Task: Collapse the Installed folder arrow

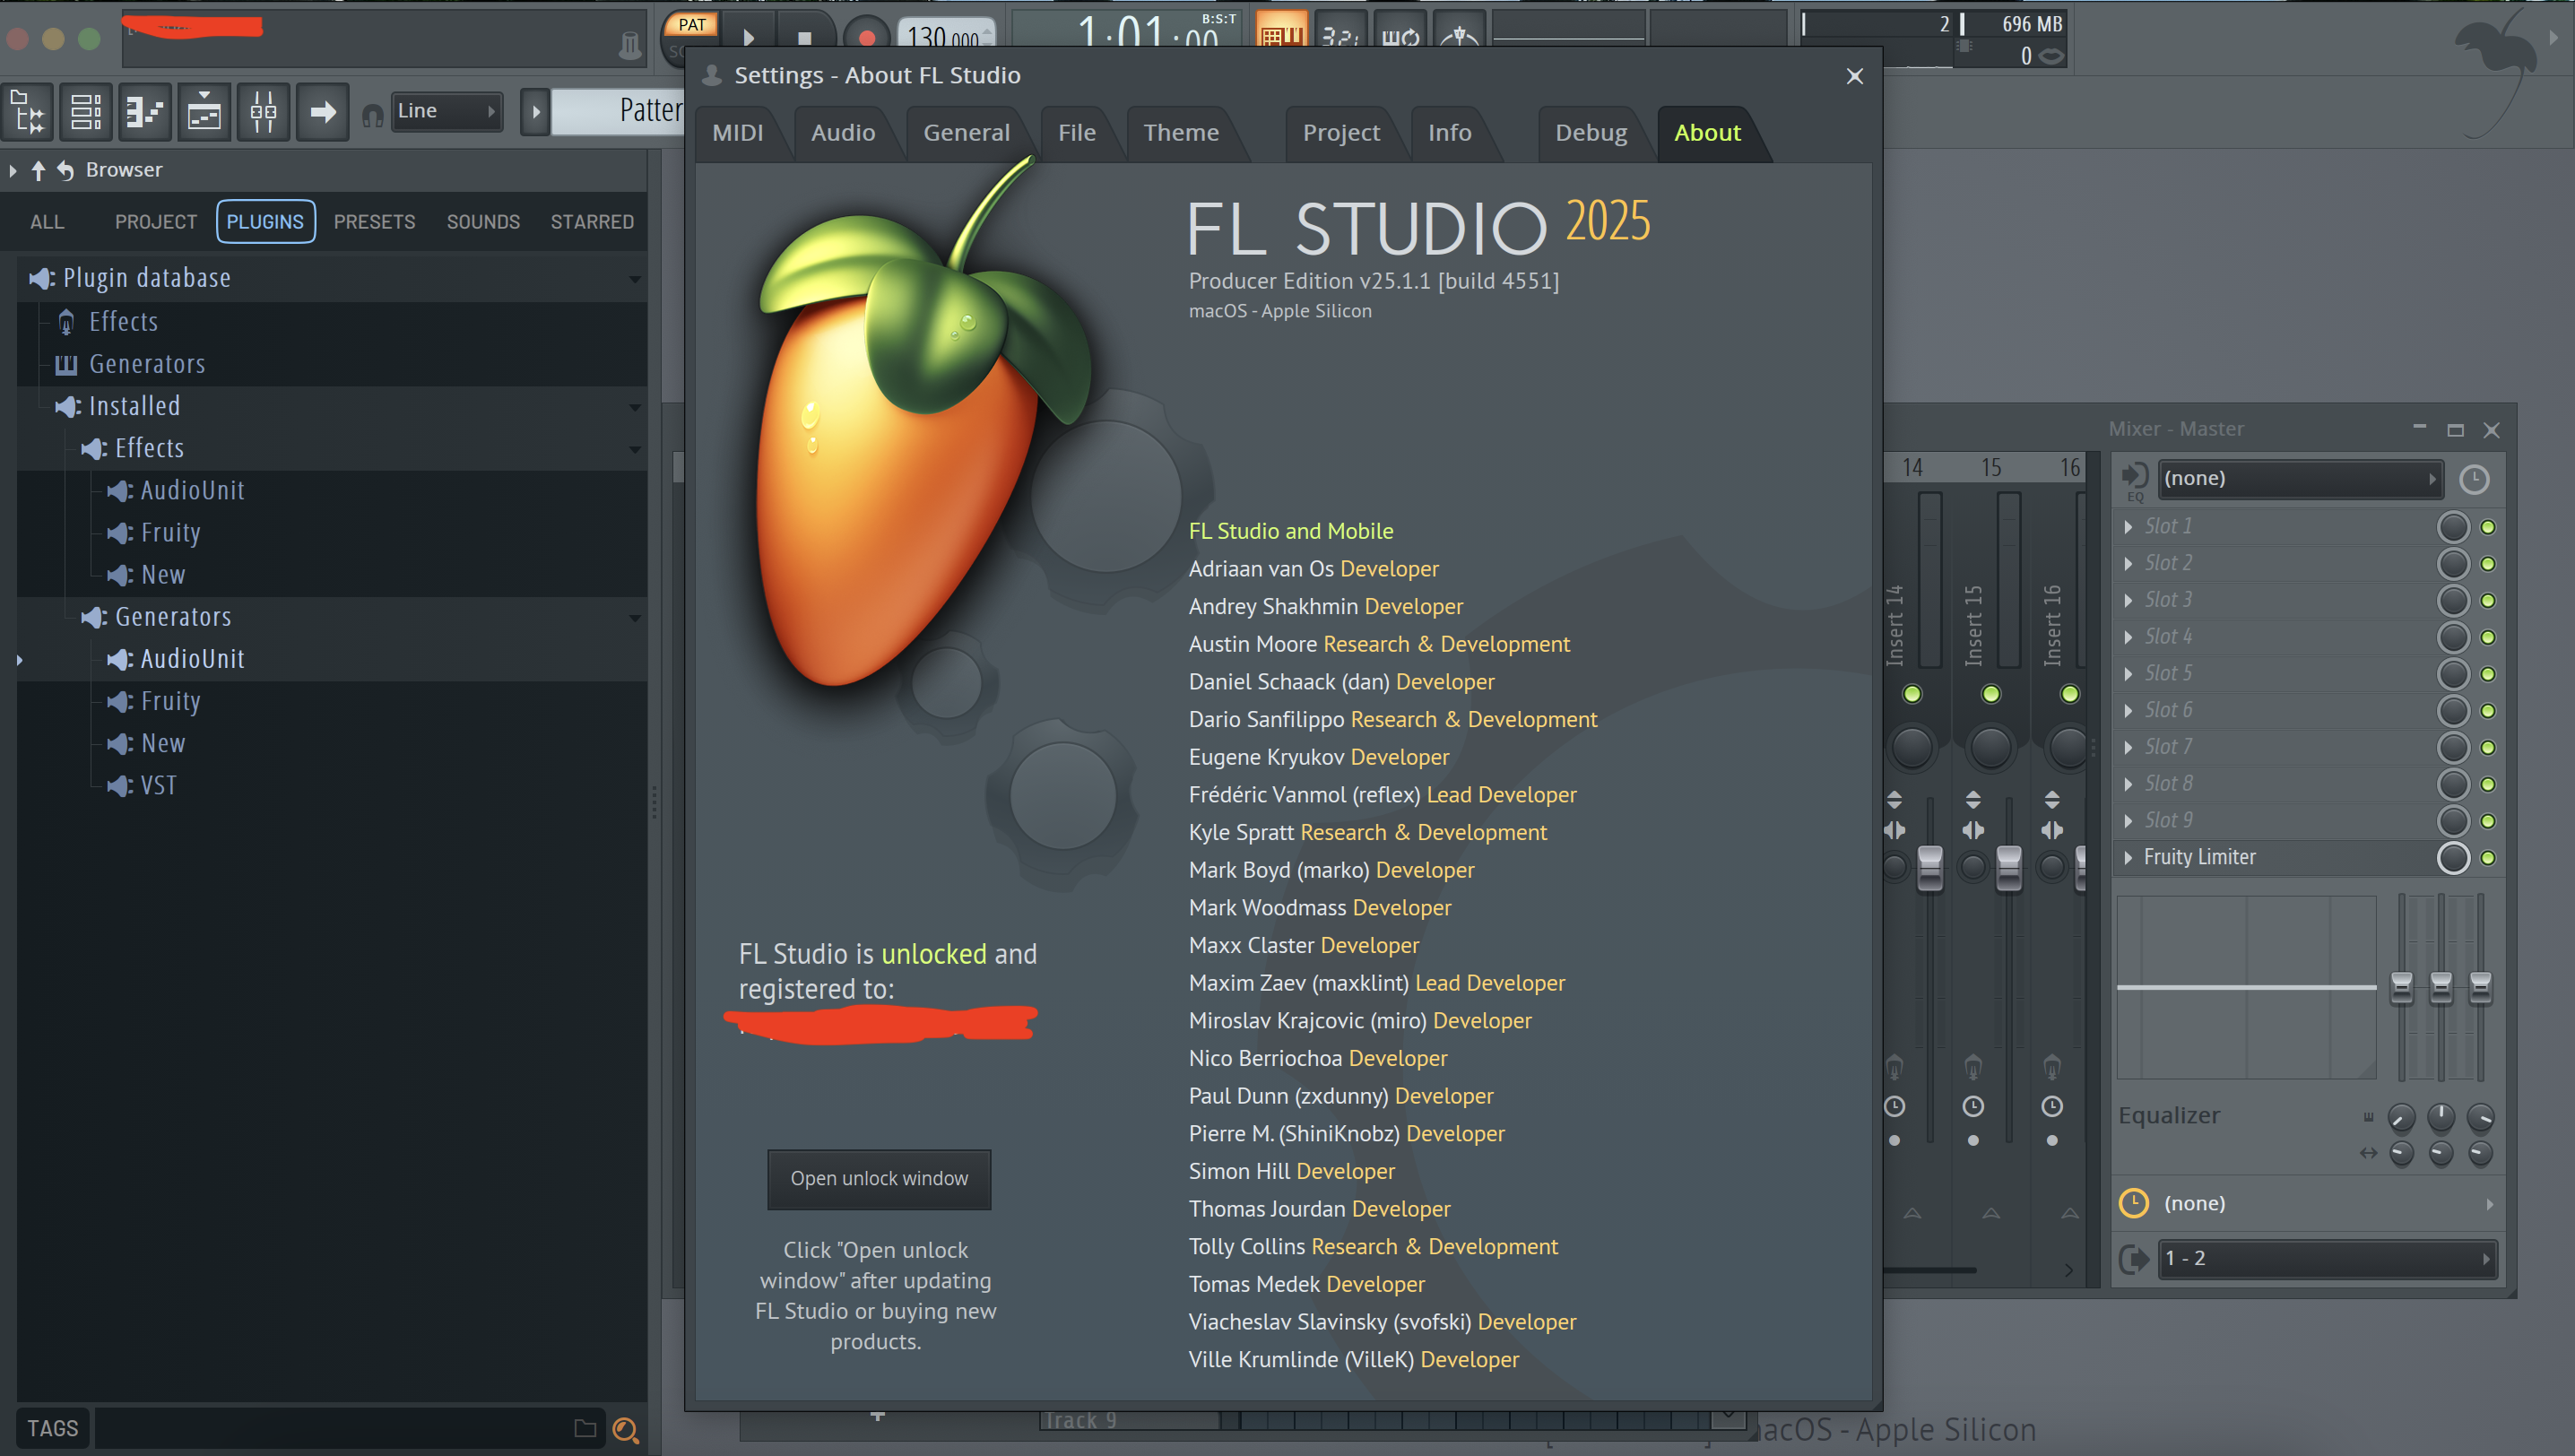Action: pyautogui.click(x=634, y=407)
